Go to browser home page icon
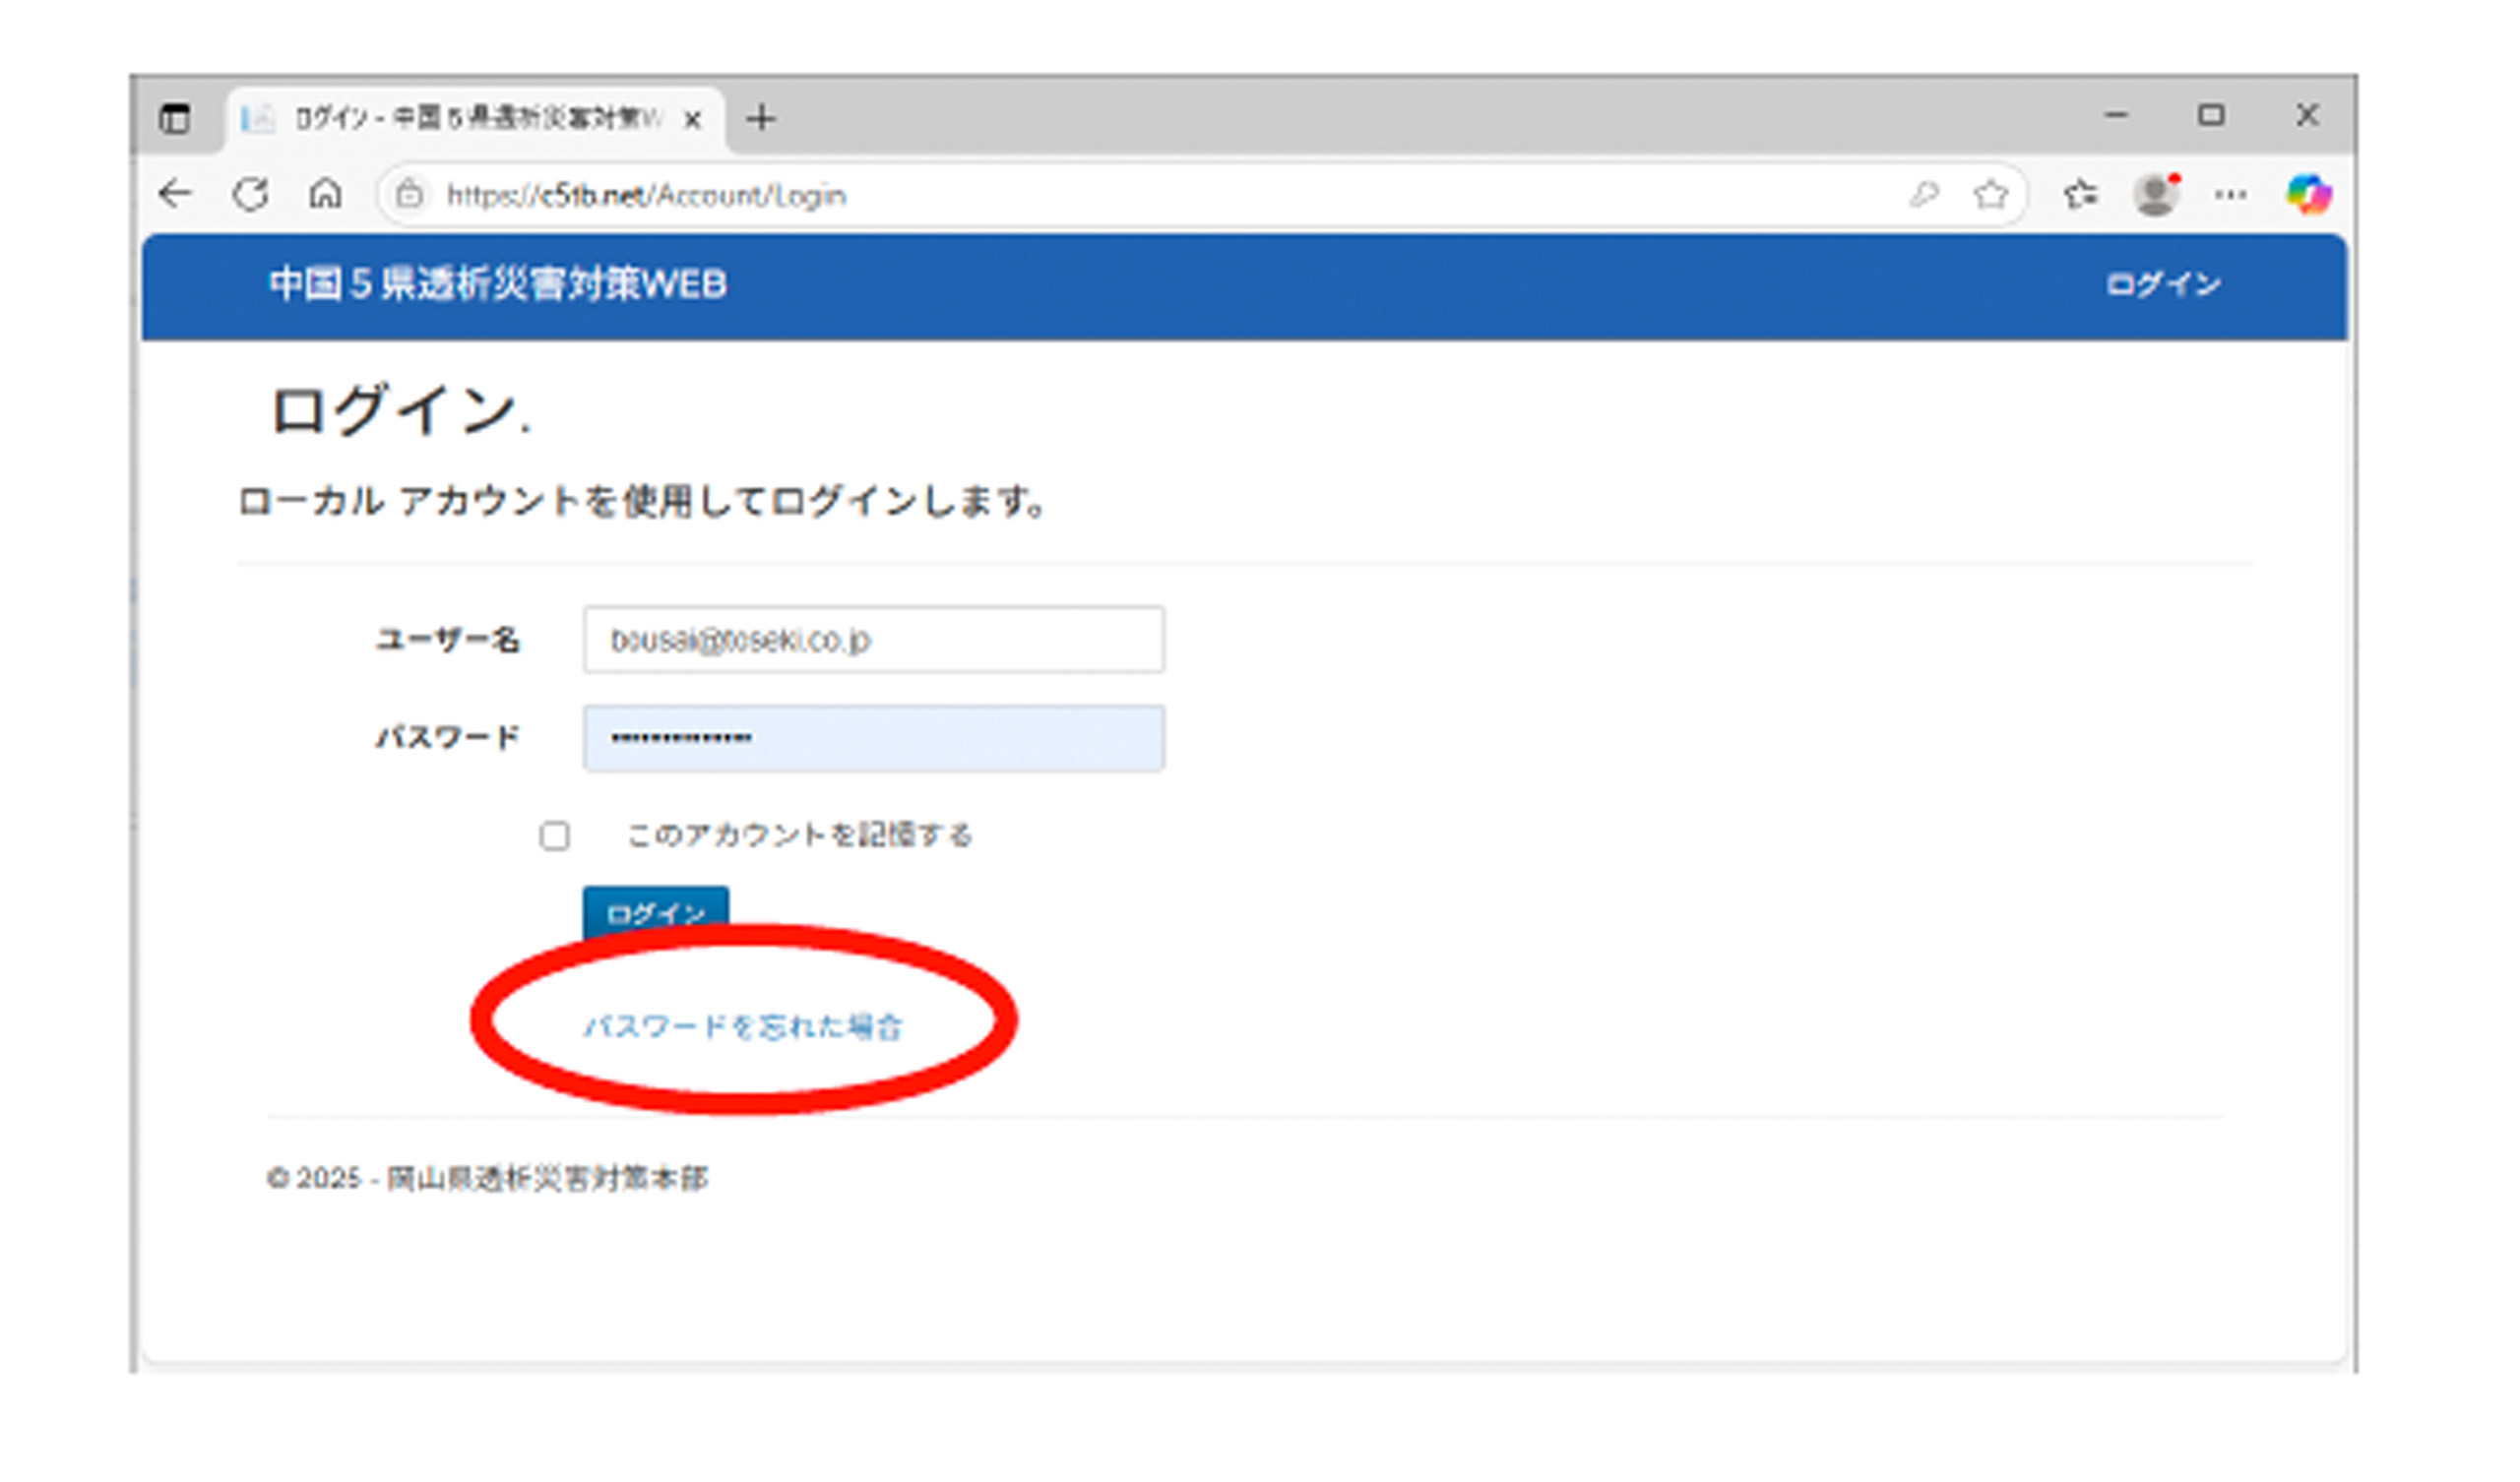Viewport: 2520px width, 1482px height. (325, 194)
